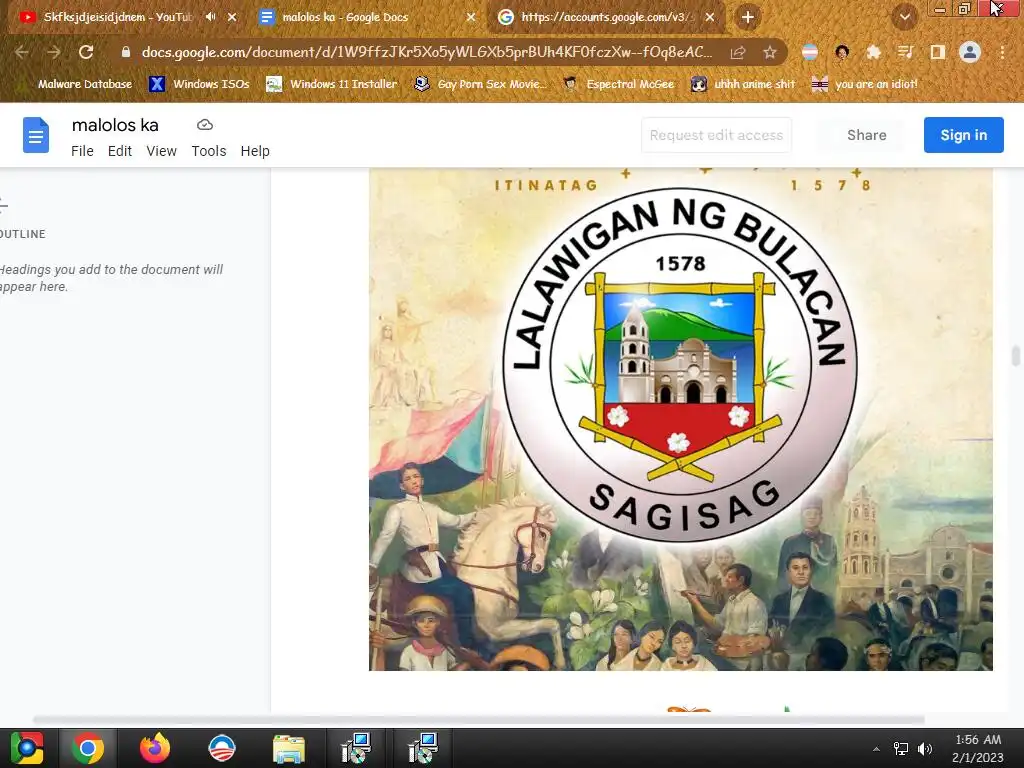The height and width of the screenshot is (768, 1024).
Task: Open the Malware Database bookmark
Action: tap(75, 84)
